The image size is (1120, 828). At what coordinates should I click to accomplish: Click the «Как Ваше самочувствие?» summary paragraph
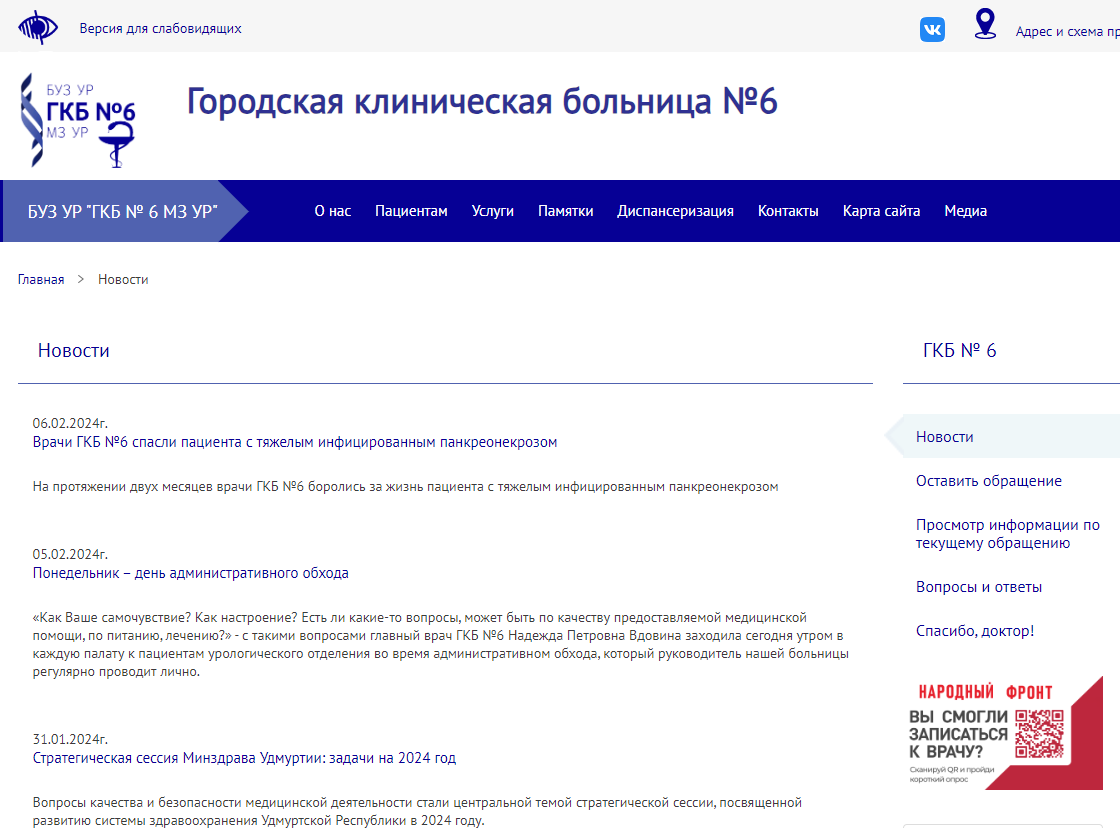tap(441, 644)
